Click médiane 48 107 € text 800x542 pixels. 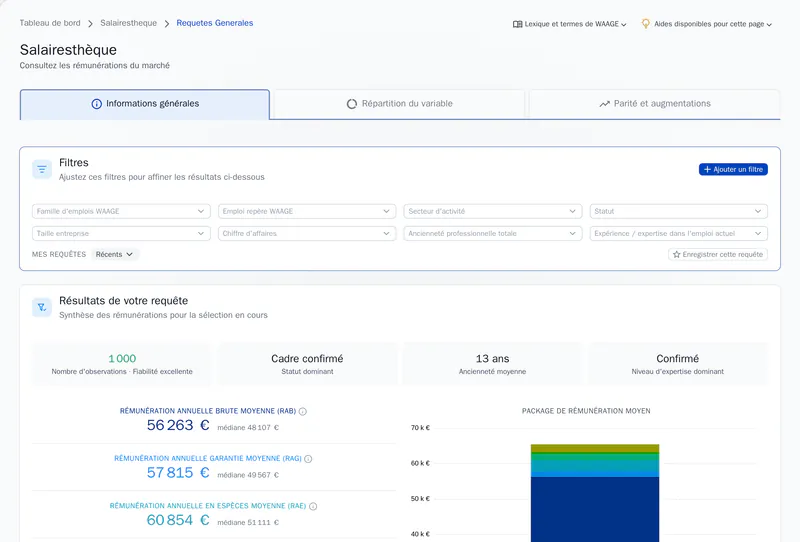(x=248, y=428)
